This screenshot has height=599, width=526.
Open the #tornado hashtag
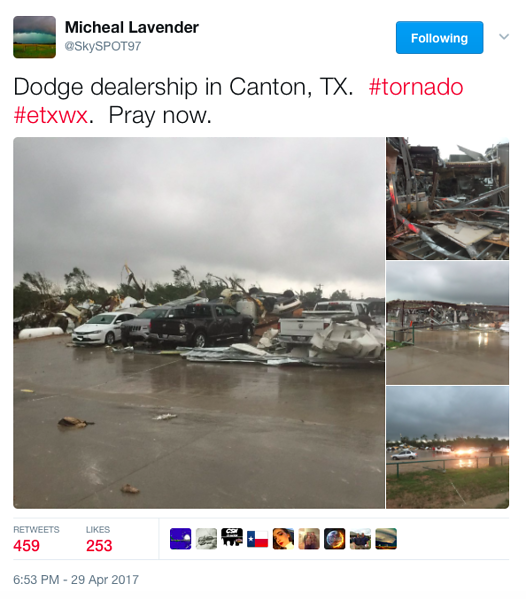[416, 87]
